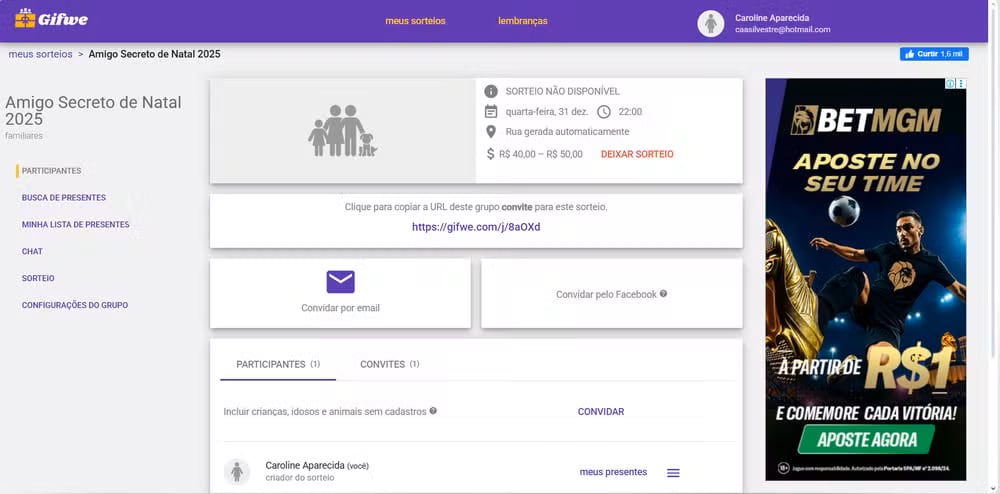This screenshot has width=1000, height=494.
Task: Click the CONVIDAR button
Action: (x=601, y=412)
